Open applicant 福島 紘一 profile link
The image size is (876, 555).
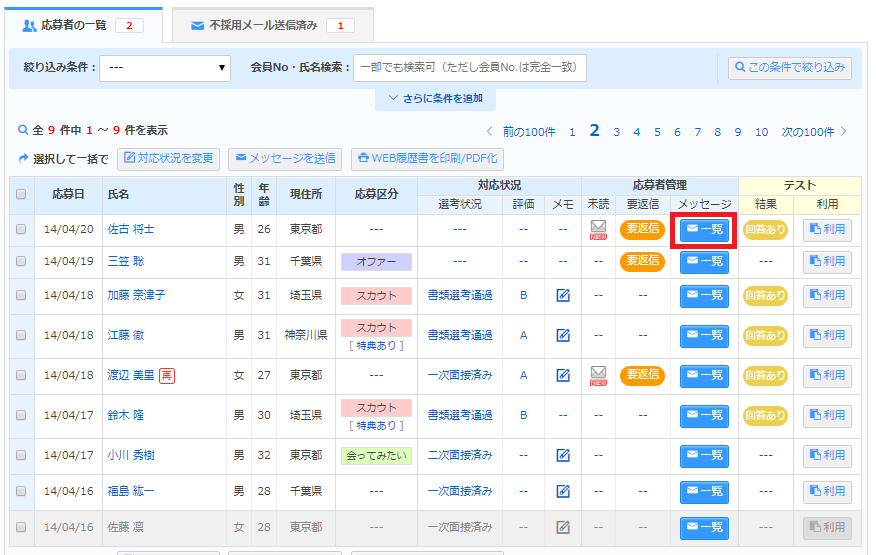(x=131, y=491)
